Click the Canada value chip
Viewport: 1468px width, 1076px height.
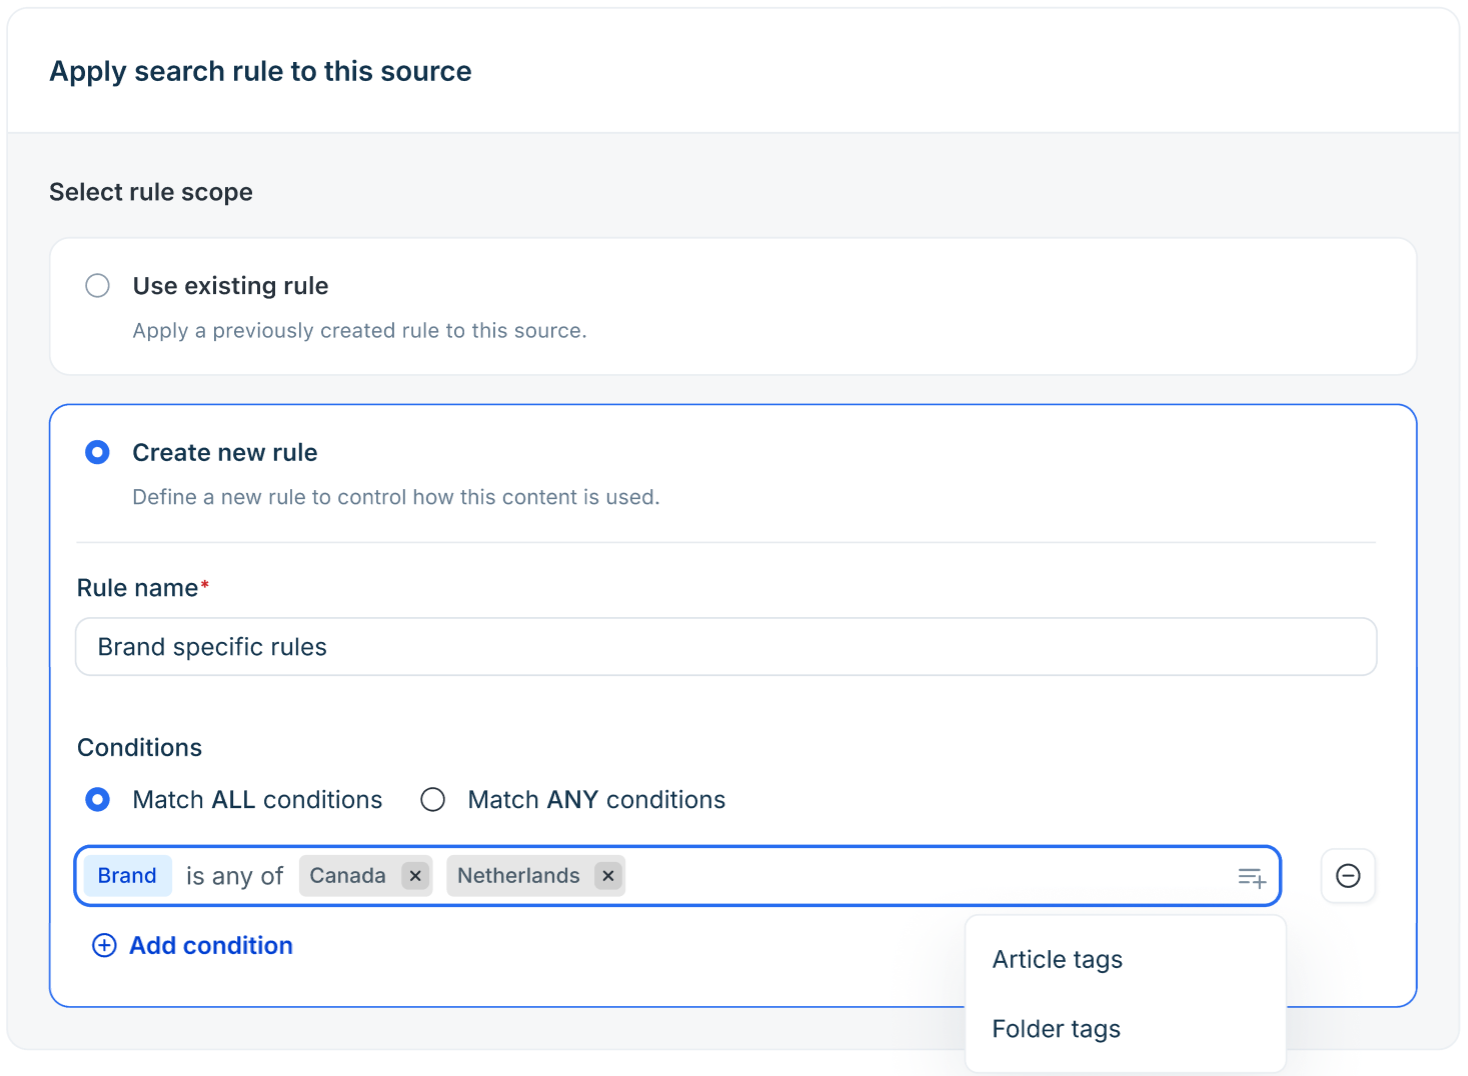click(347, 876)
